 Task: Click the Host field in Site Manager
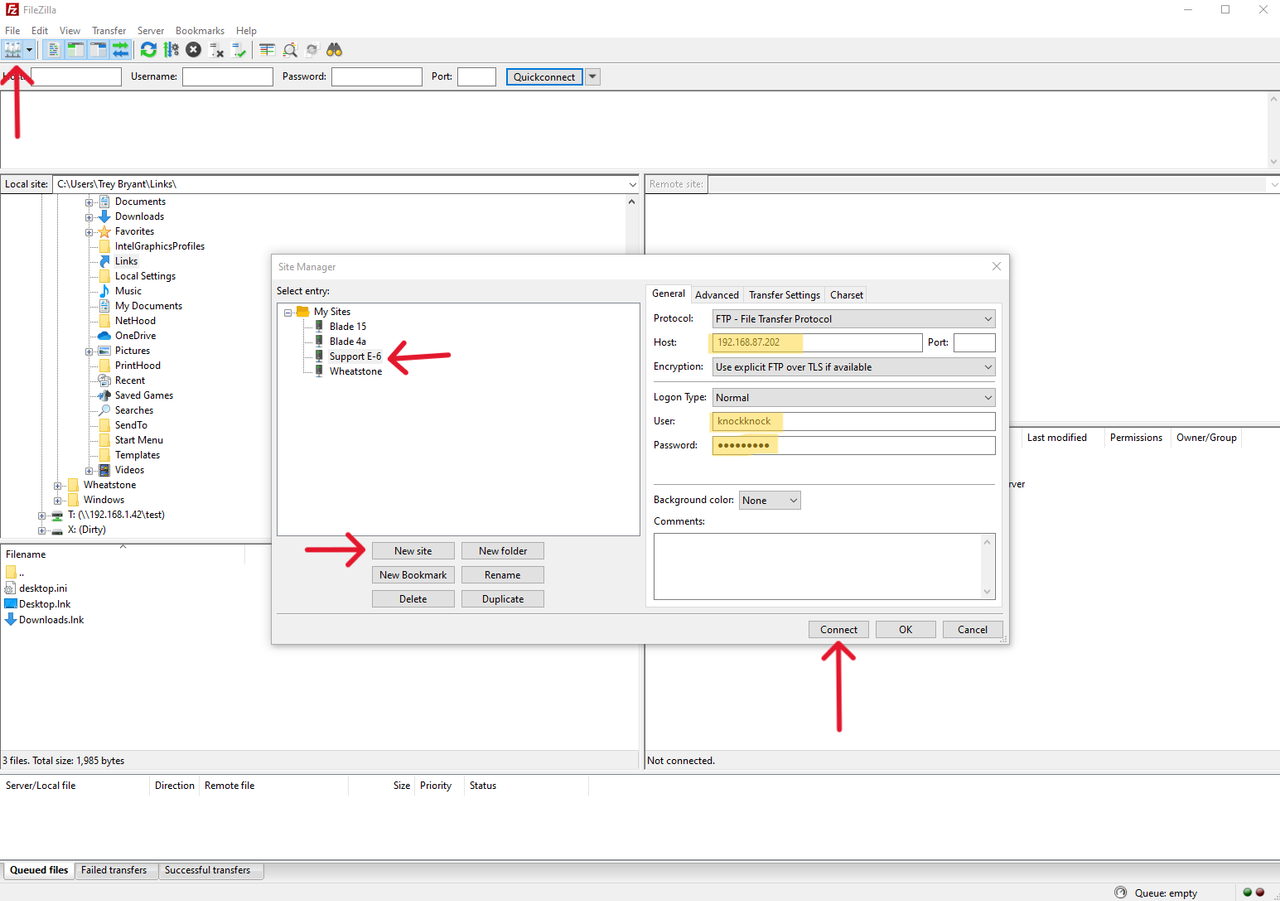[817, 343]
